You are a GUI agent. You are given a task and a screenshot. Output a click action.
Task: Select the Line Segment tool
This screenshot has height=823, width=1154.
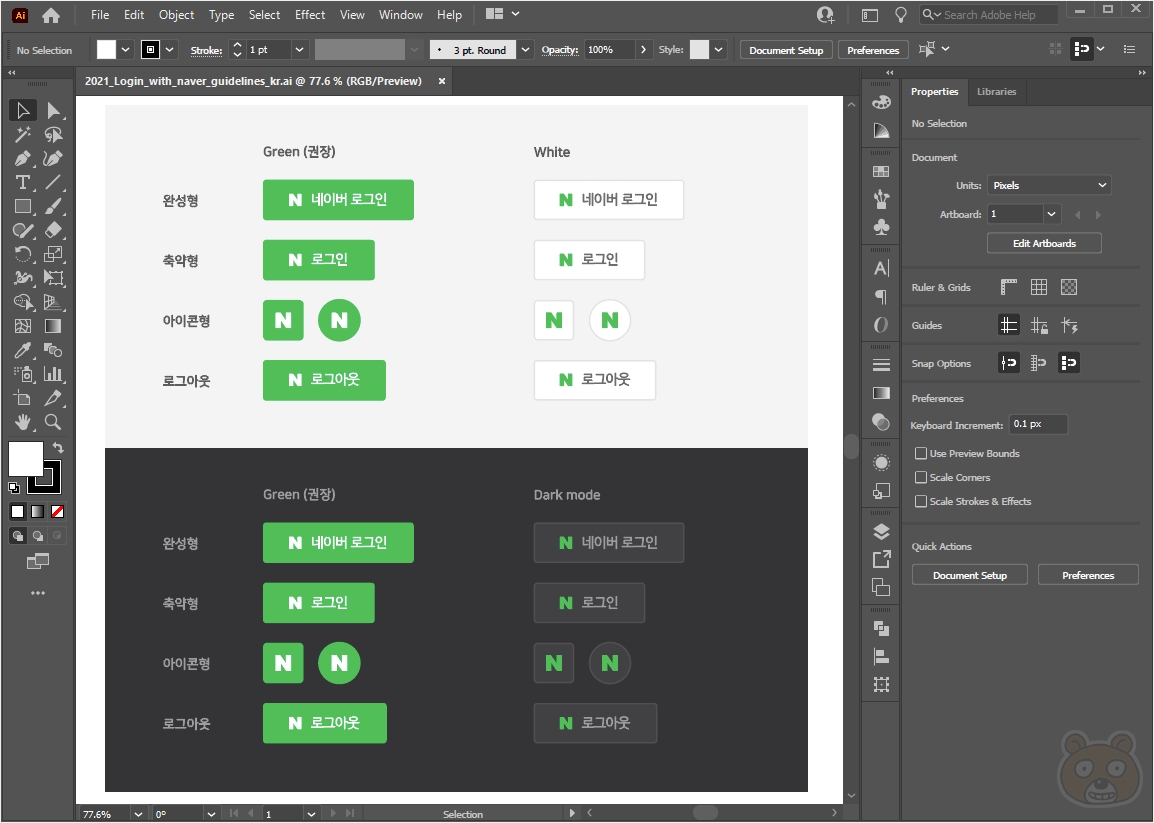coord(53,183)
